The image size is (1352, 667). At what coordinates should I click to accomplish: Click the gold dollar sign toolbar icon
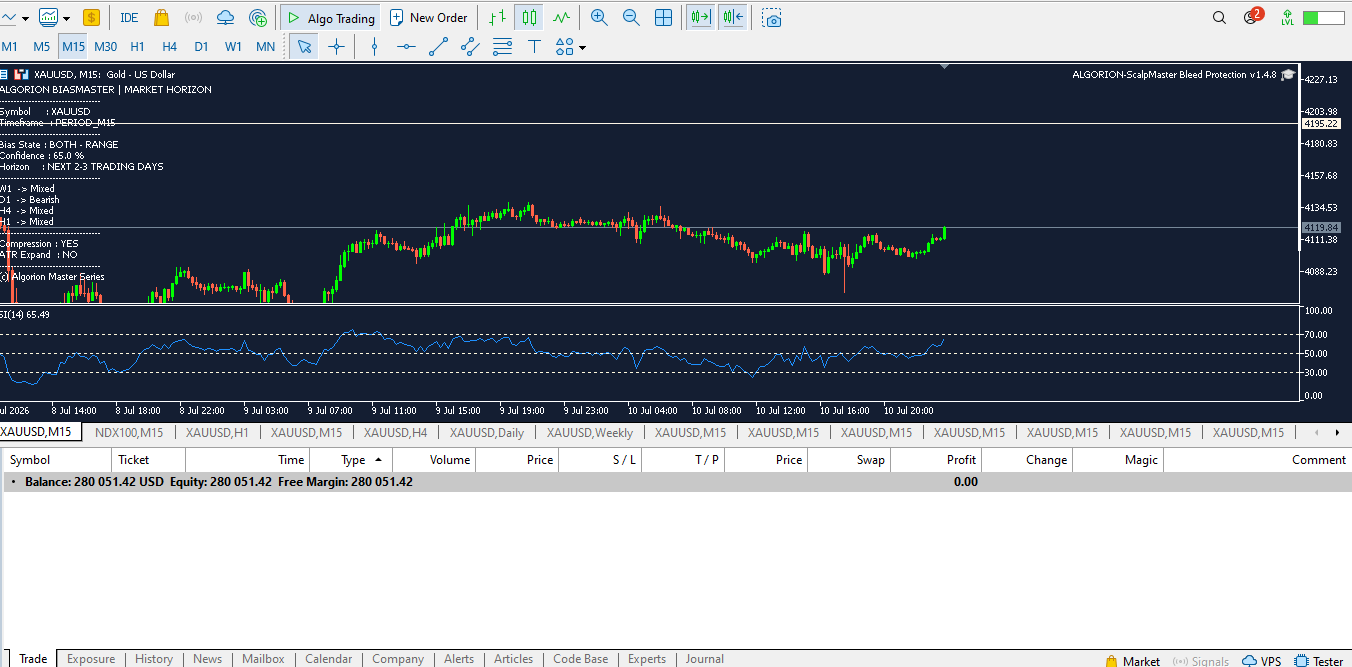coord(91,17)
